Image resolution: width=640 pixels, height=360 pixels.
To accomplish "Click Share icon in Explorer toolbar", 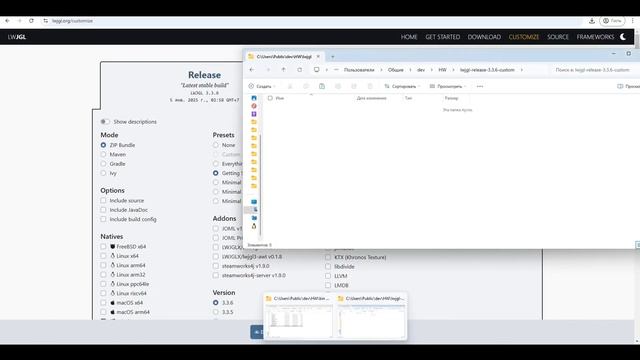I will [x=354, y=86].
